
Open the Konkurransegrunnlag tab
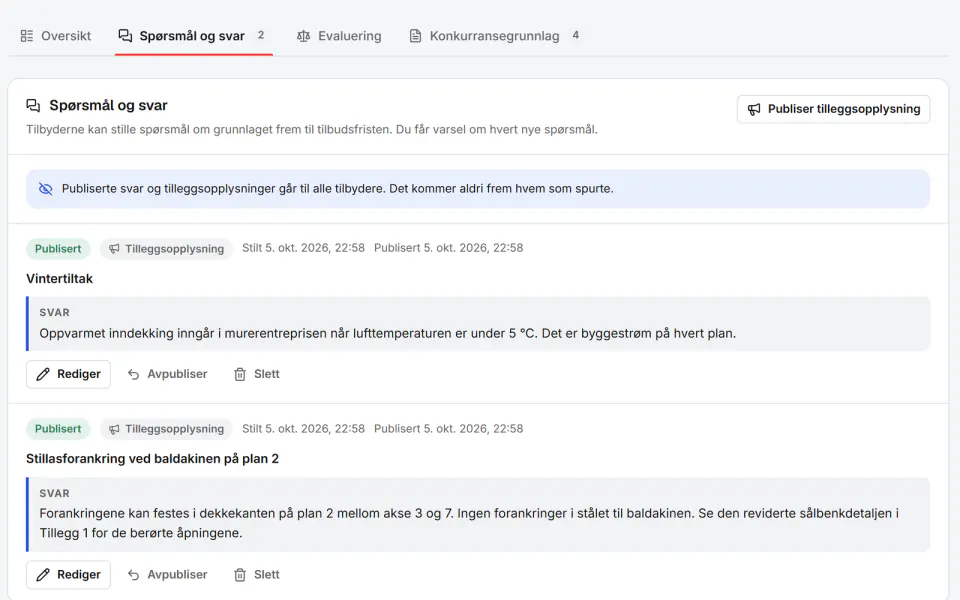click(494, 36)
